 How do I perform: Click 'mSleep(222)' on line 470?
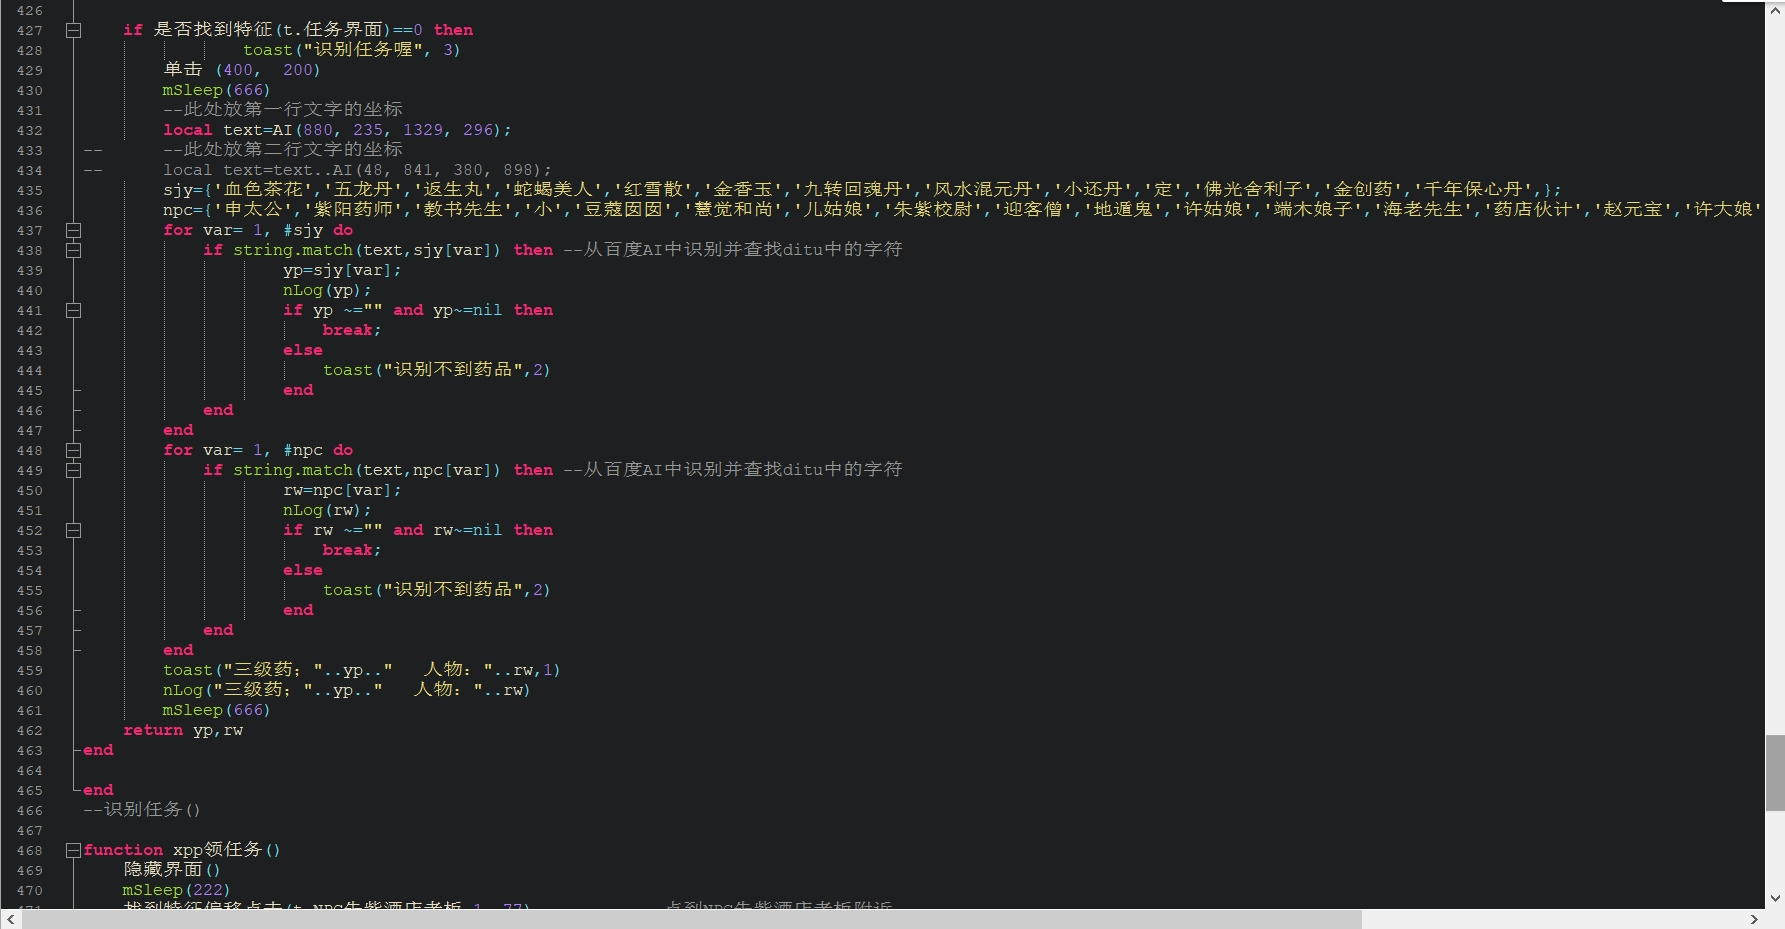[x=177, y=890]
